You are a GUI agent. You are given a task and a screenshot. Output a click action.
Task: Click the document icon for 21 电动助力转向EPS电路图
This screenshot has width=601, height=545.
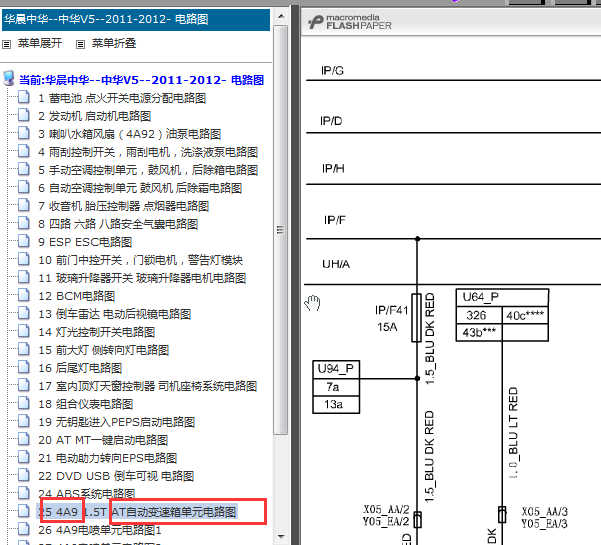pos(24,457)
